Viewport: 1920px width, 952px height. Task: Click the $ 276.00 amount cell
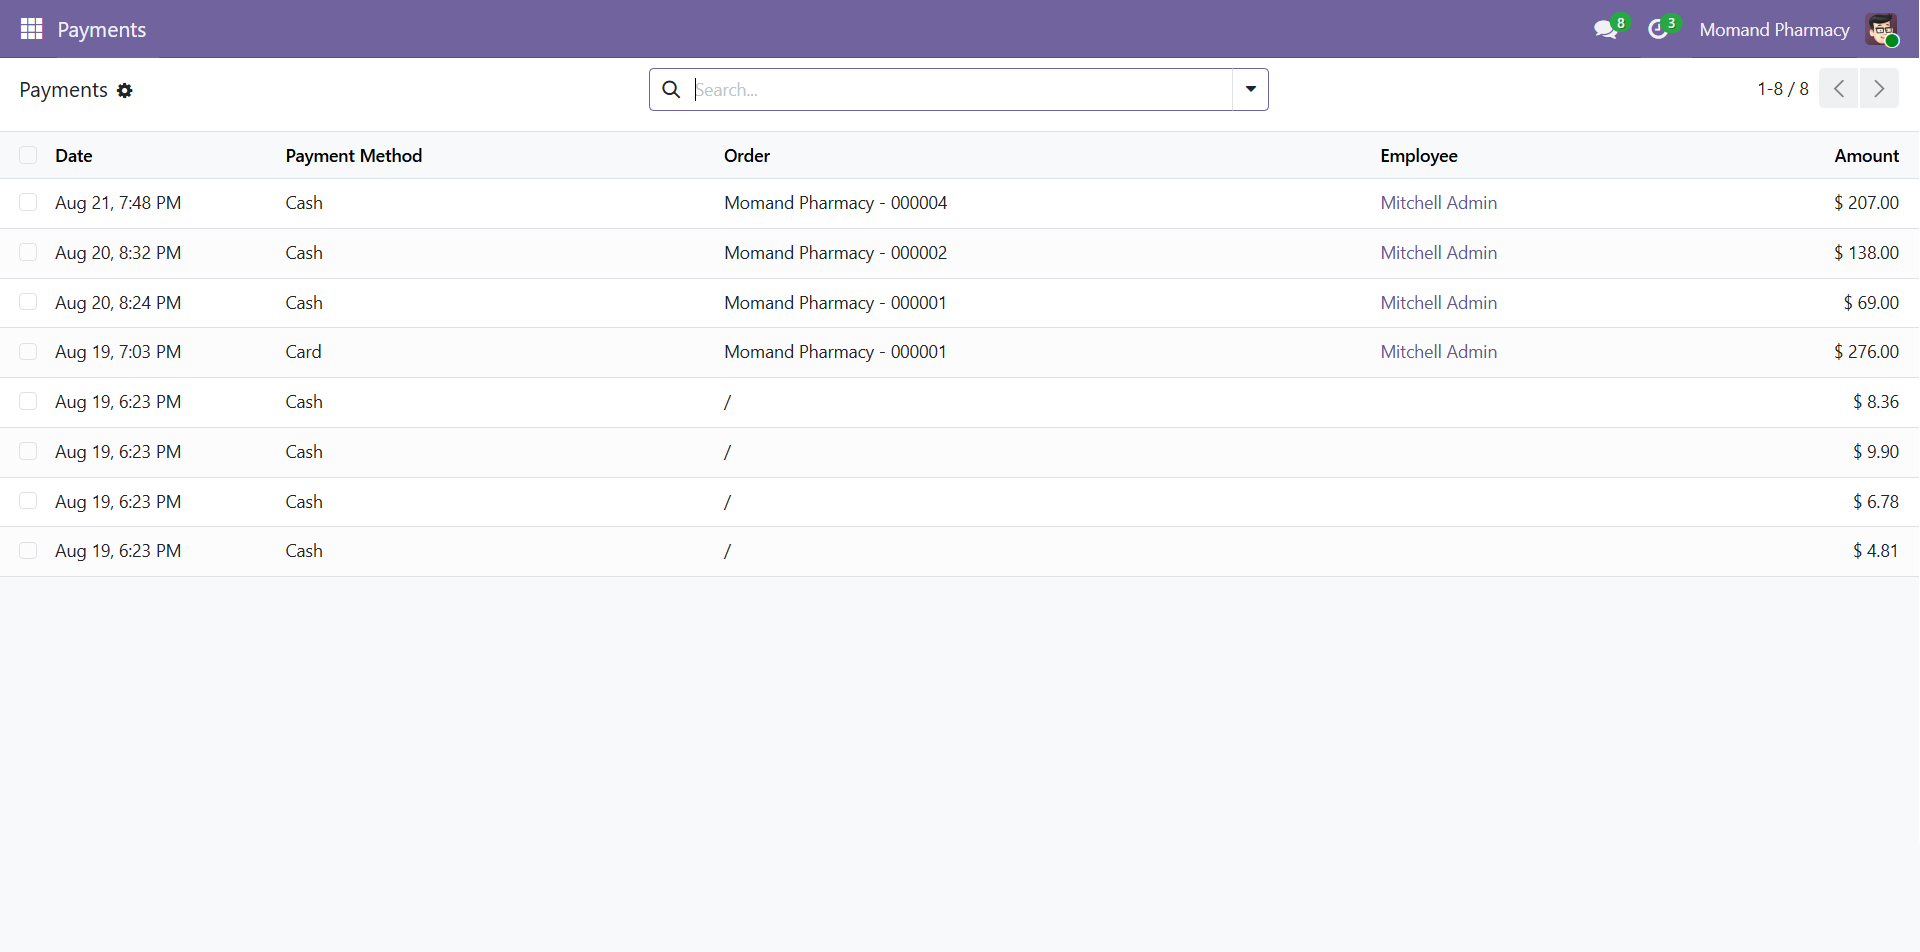pos(1866,352)
